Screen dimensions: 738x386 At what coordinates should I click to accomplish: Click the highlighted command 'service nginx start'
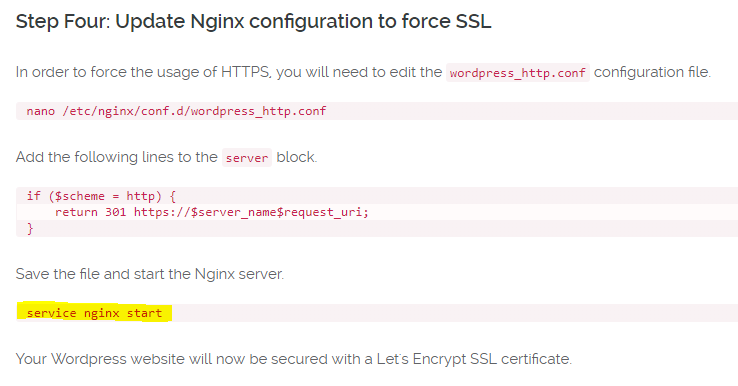[x=94, y=313]
